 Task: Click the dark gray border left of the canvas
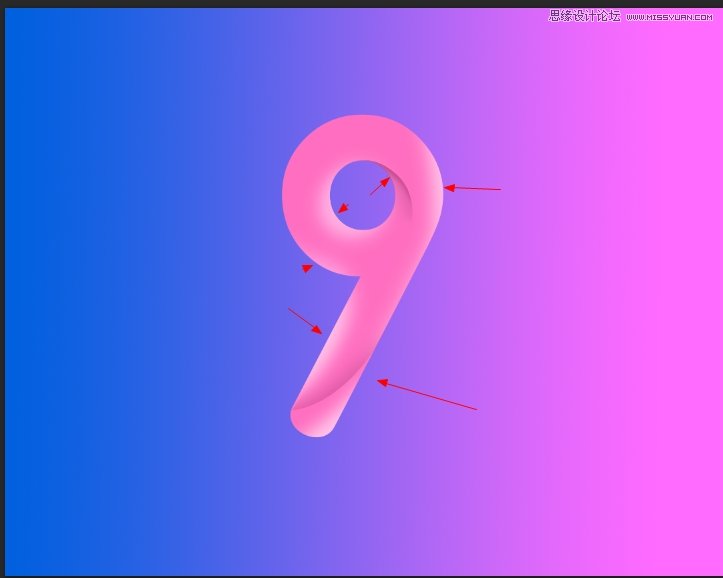(x=2, y=300)
